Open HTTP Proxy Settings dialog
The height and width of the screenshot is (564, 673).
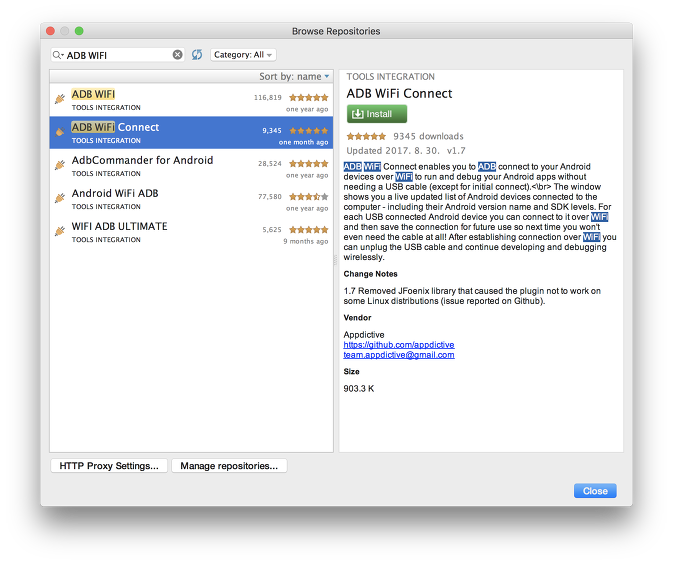(x=109, y=466)
